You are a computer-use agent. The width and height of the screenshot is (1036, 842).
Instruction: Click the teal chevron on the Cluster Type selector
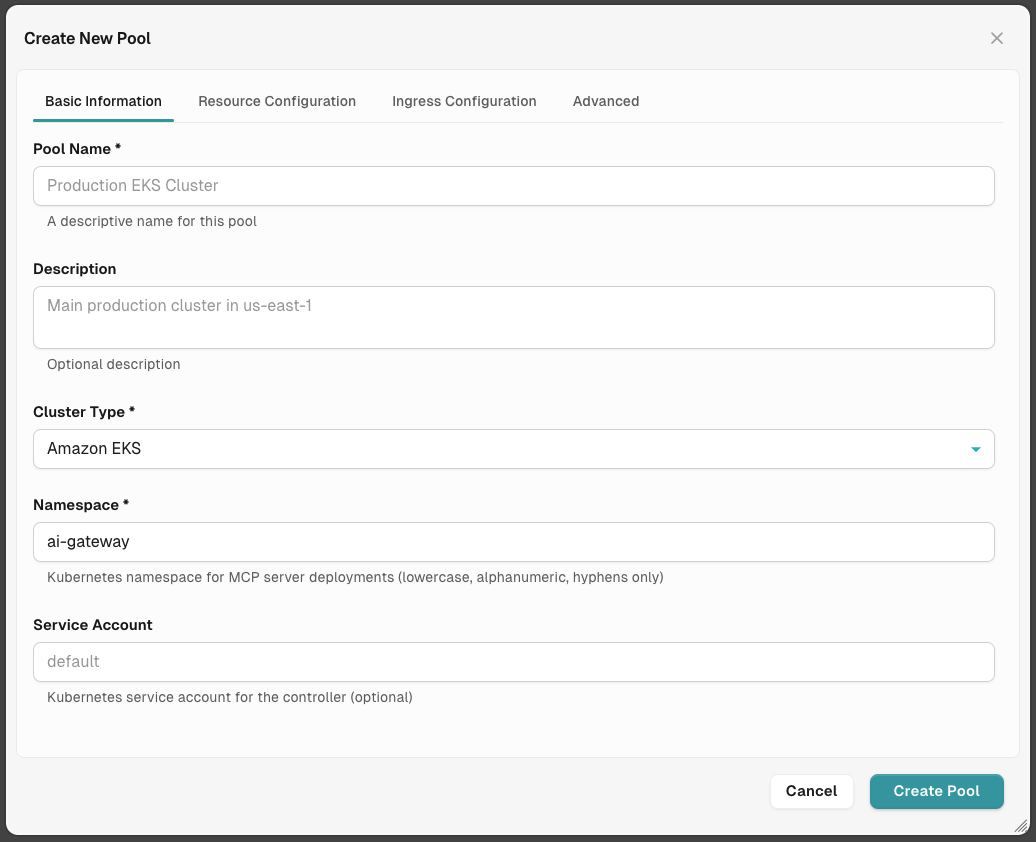click(975, 449)
